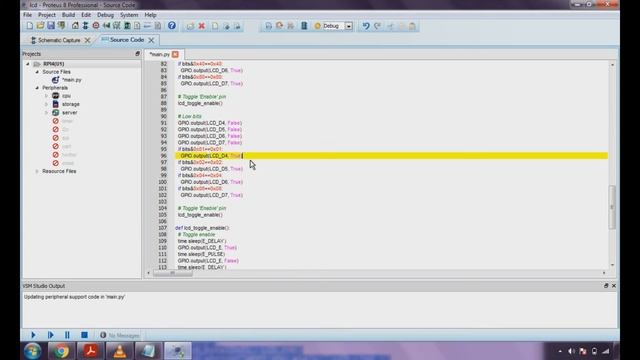The width and height of the screenshot is (640, 360).
Task: Open PCB Layout toolbar icon
Action: 96,26
